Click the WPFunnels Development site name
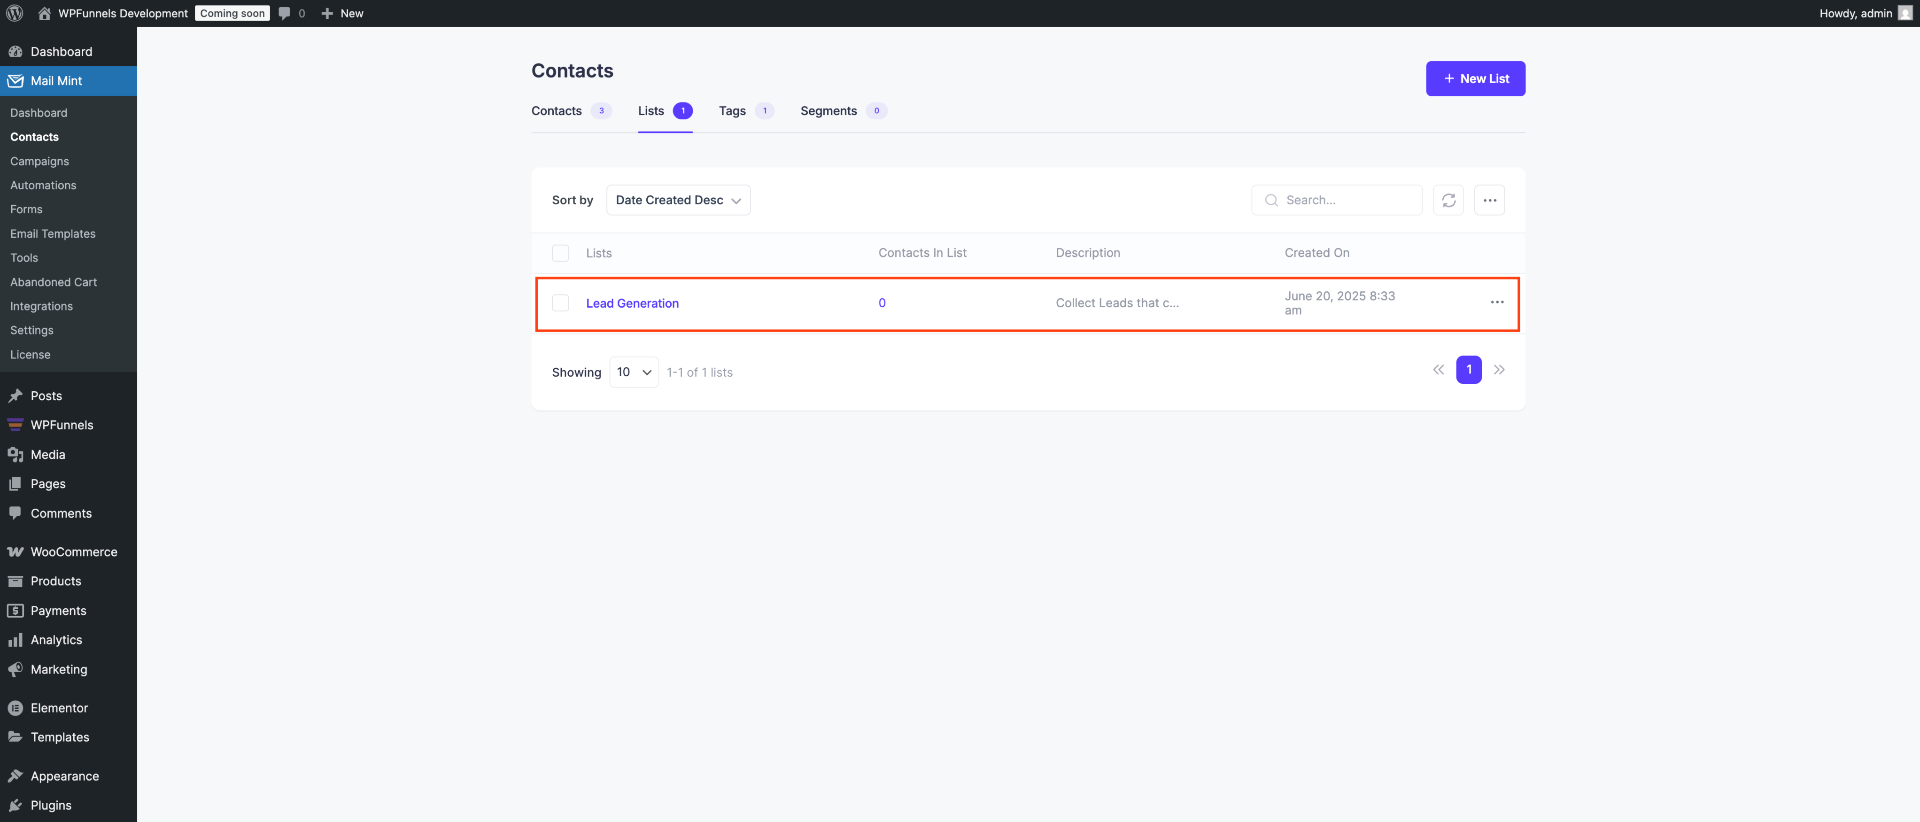1920x822 pixels. (123, 13)
